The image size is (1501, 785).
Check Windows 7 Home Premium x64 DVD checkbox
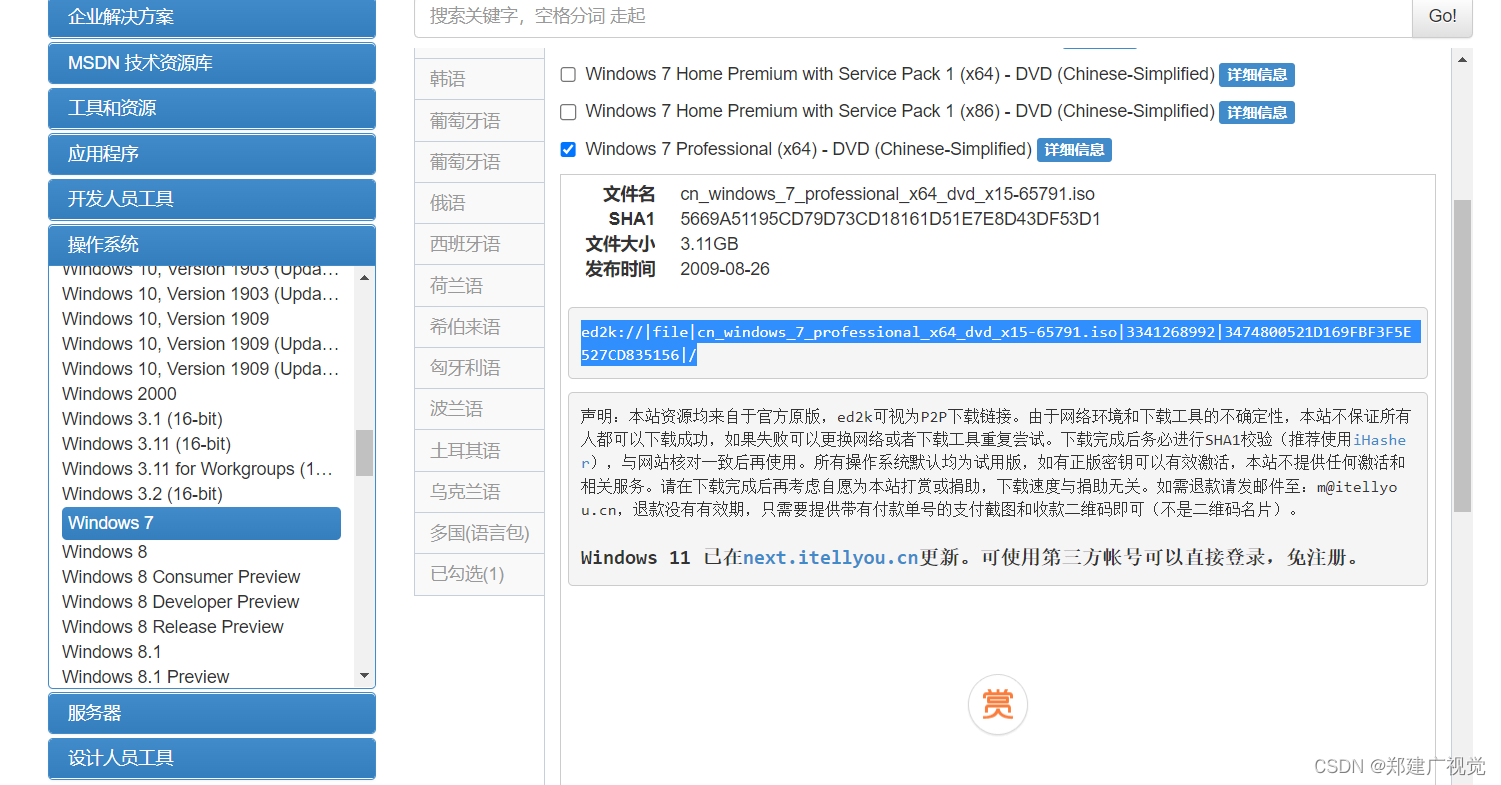(568, 75)
